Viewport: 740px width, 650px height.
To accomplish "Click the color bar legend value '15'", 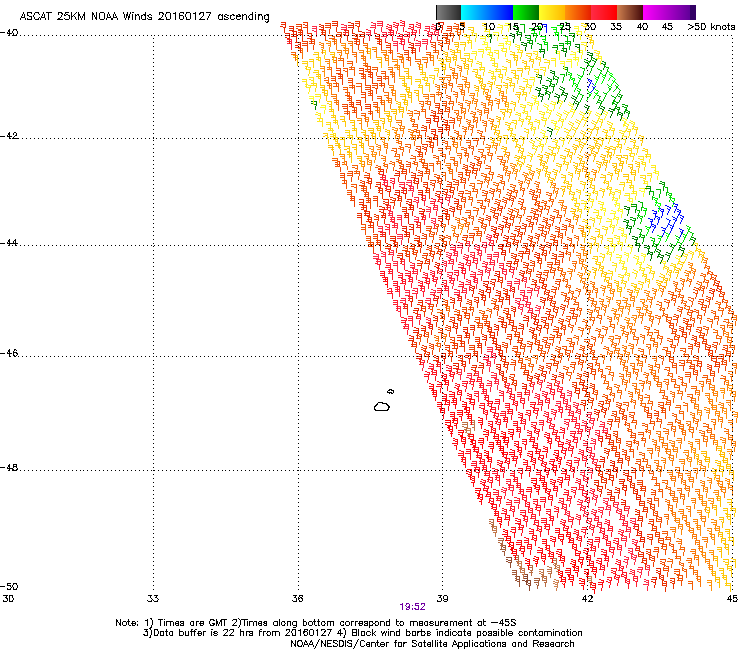I will point(513,27).
